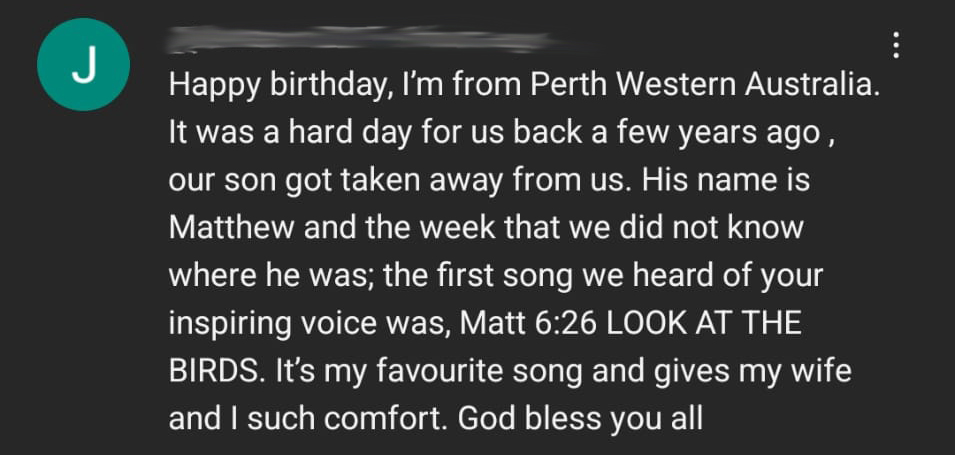Click "God bless you all" closing text
Screen dimensions: 955x455
tap(581, 418)
